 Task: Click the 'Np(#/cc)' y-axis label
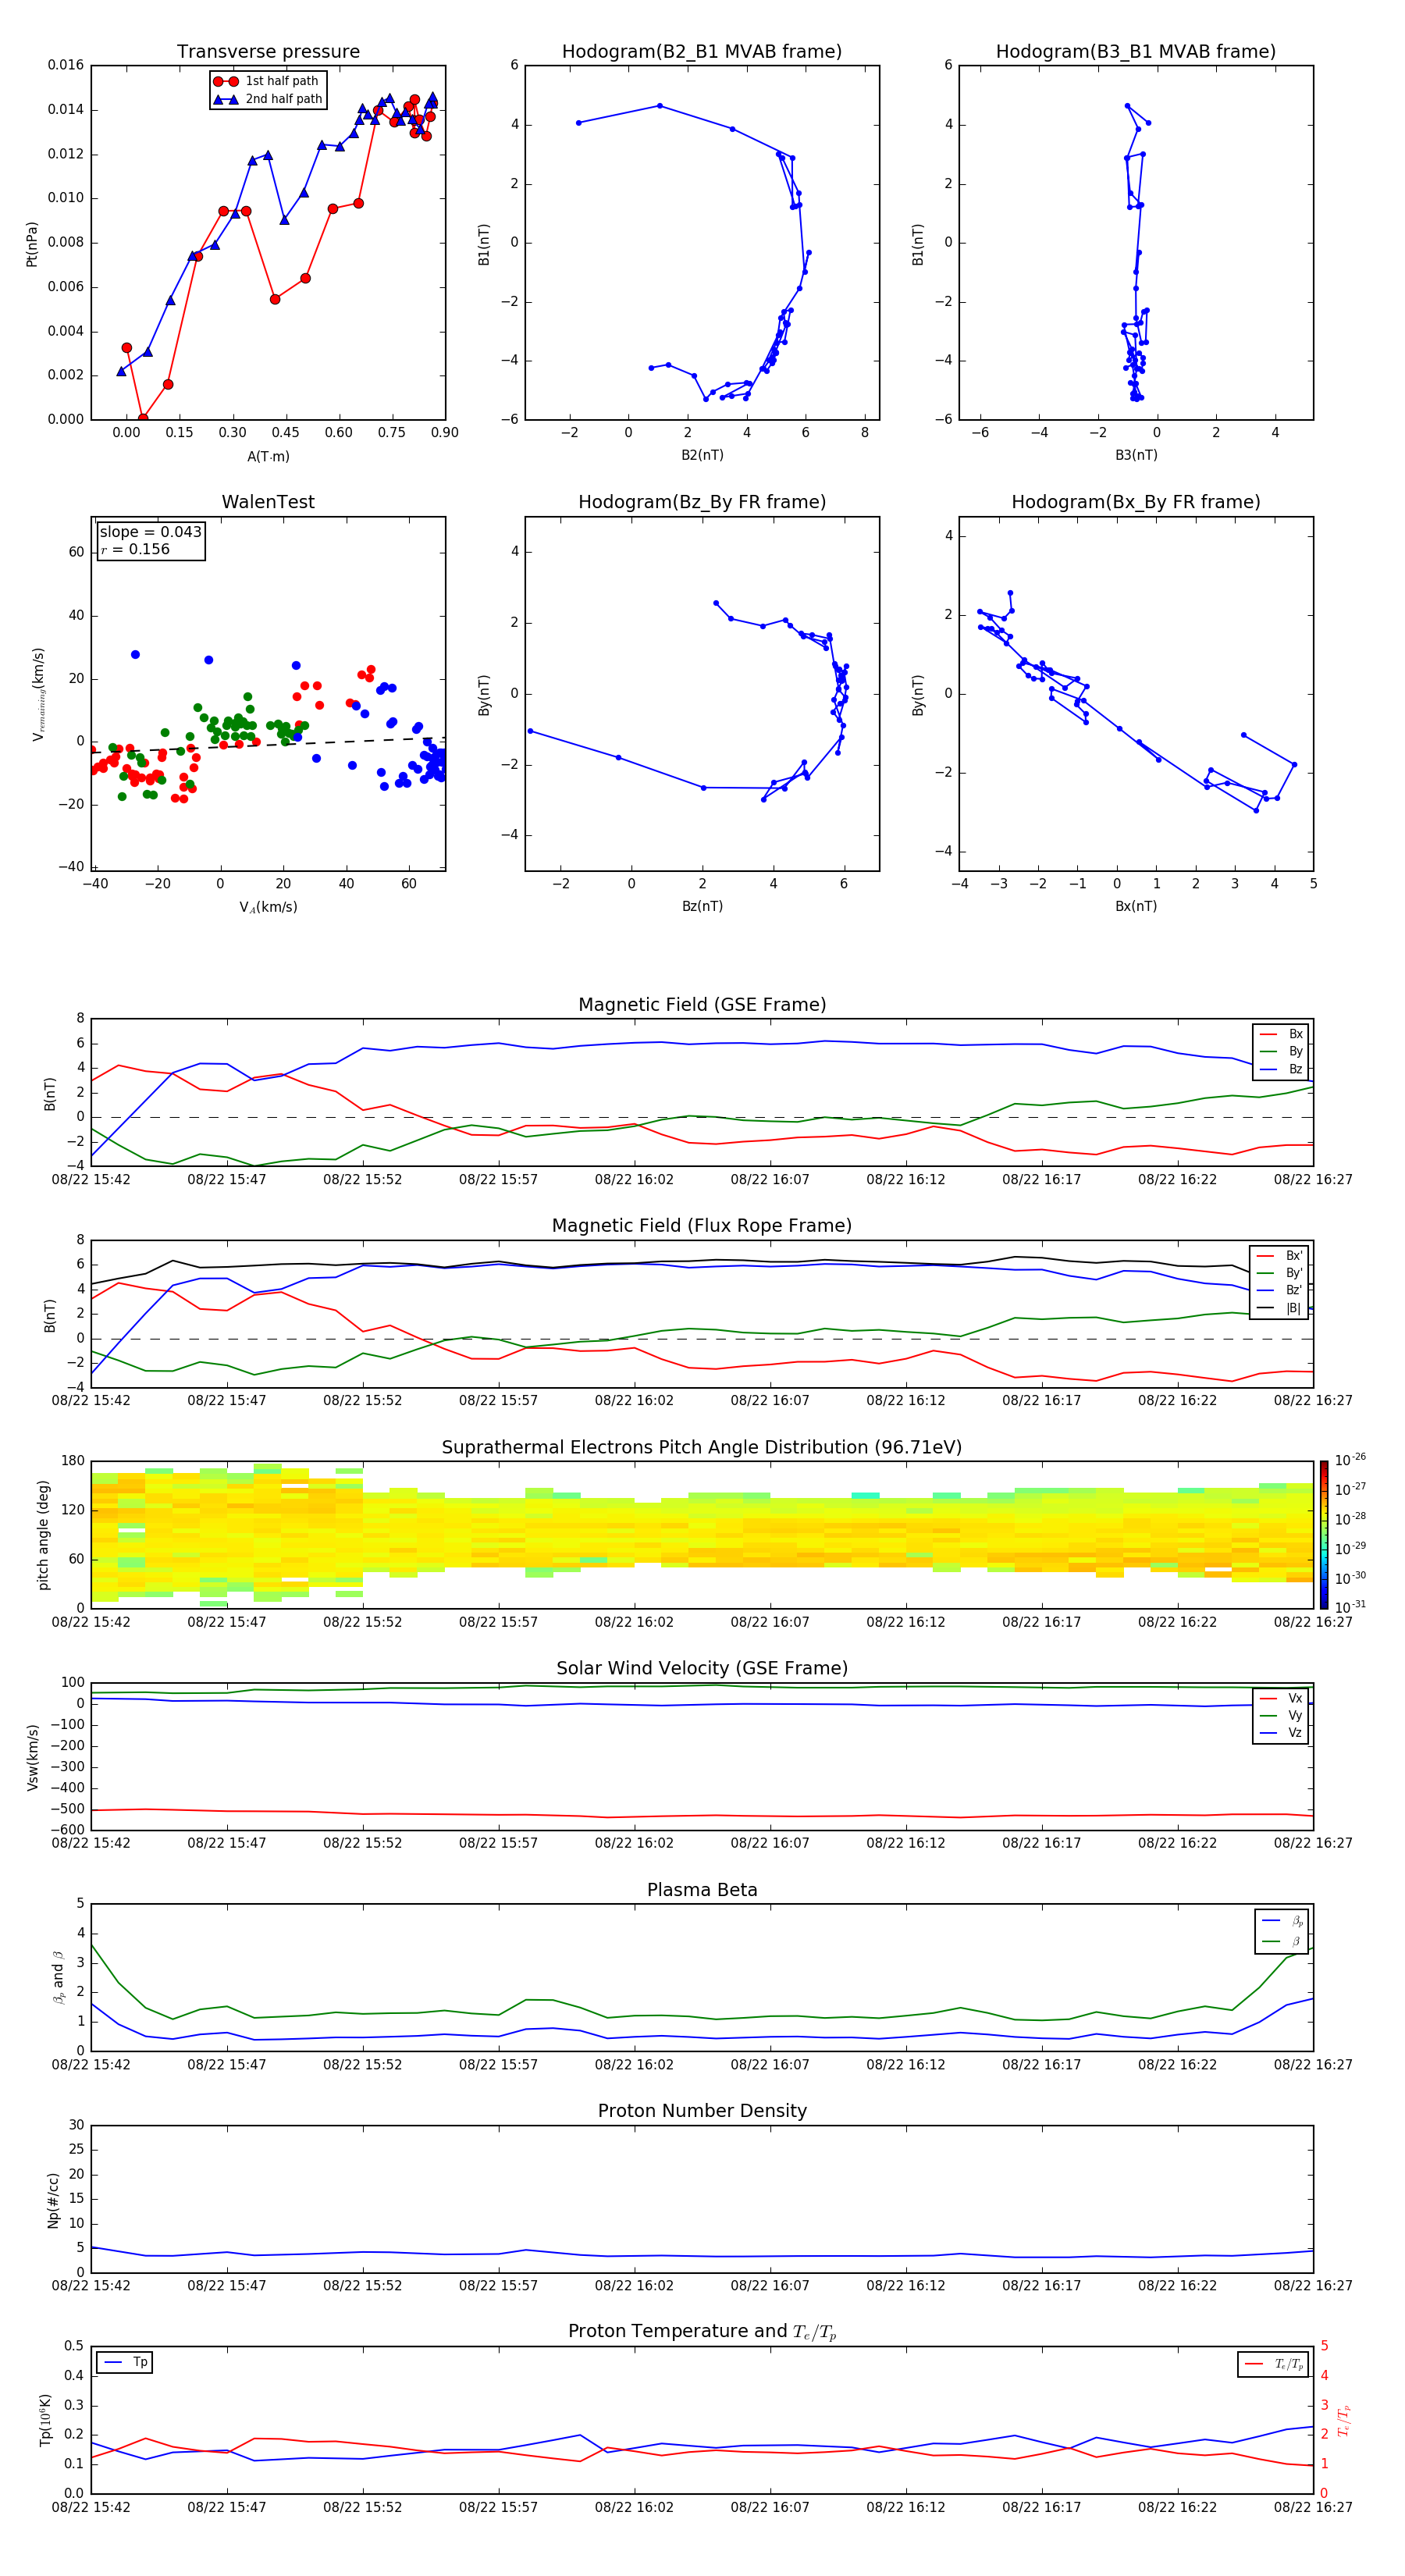[x=52, y=2199]
